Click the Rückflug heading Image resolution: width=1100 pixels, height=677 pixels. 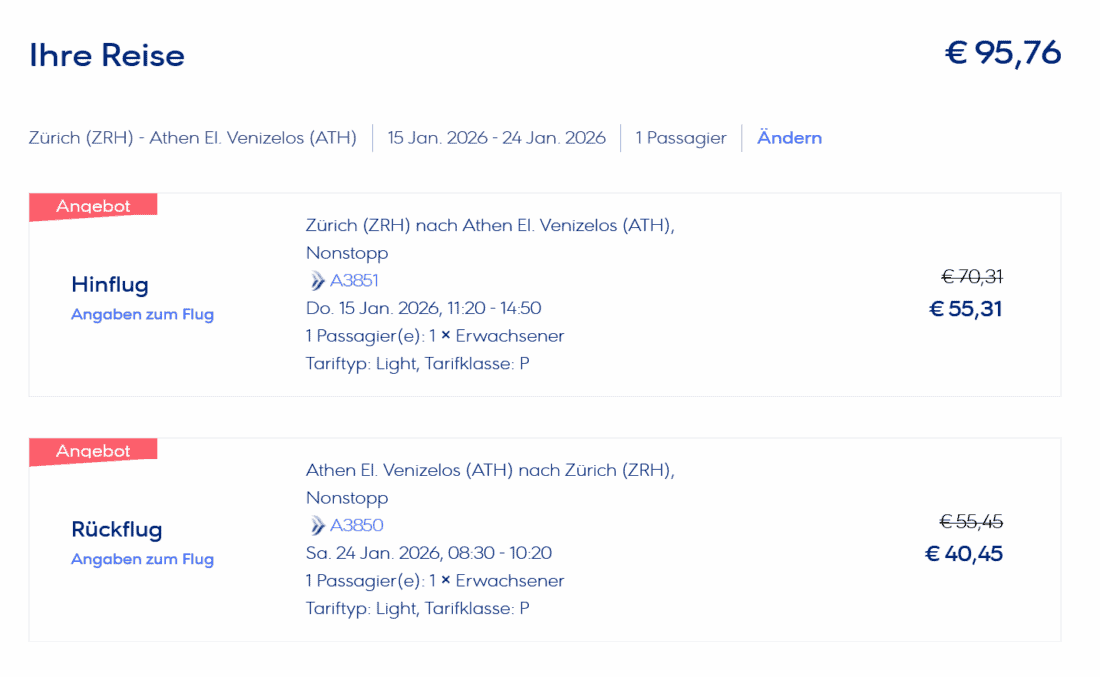[x=116, y=530]
